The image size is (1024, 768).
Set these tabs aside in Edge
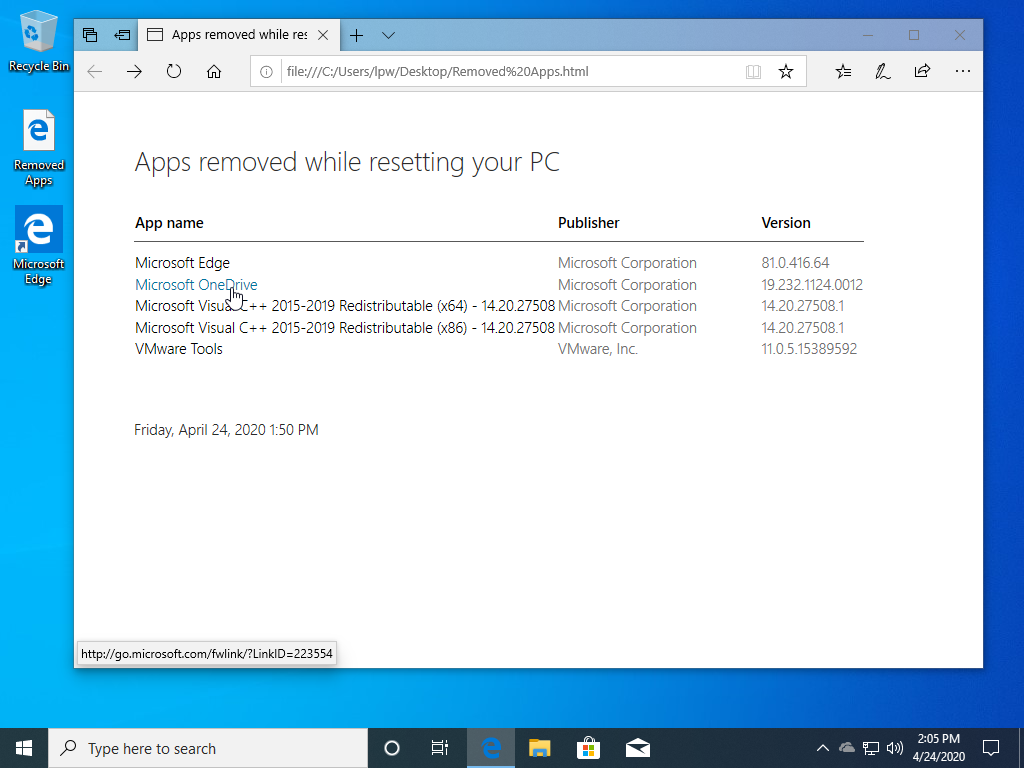(x=122, y=35)
